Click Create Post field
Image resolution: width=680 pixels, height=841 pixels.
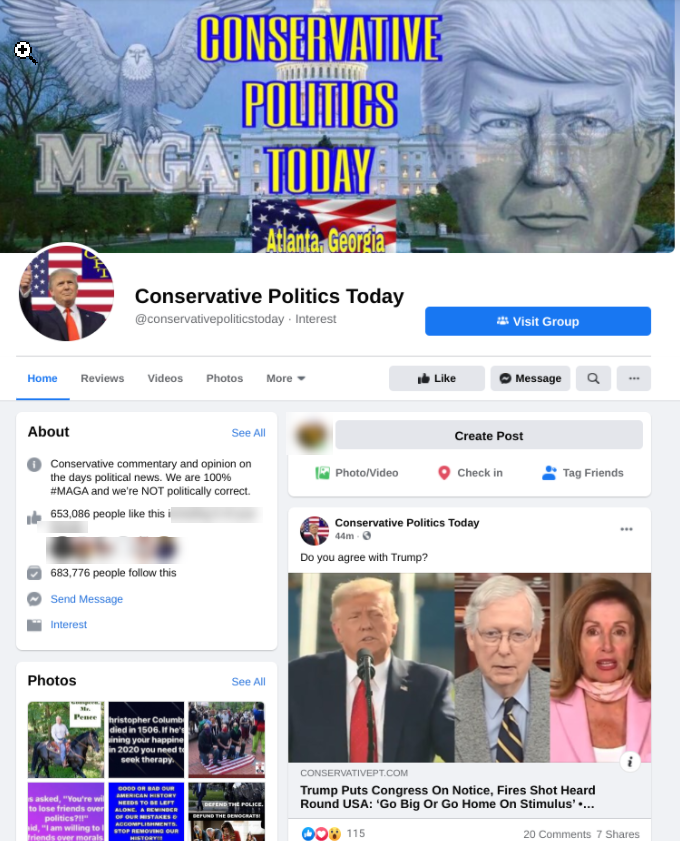pyautogui.click(x=489, y=435)
